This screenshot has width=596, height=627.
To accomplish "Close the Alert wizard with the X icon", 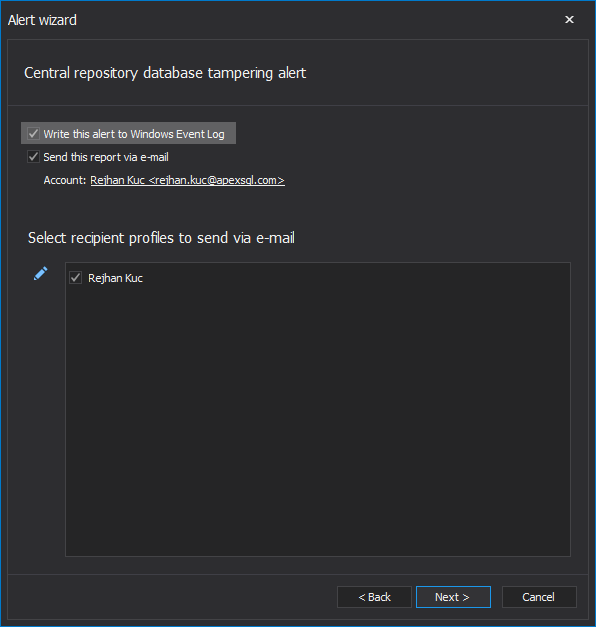I will (569, 20).
